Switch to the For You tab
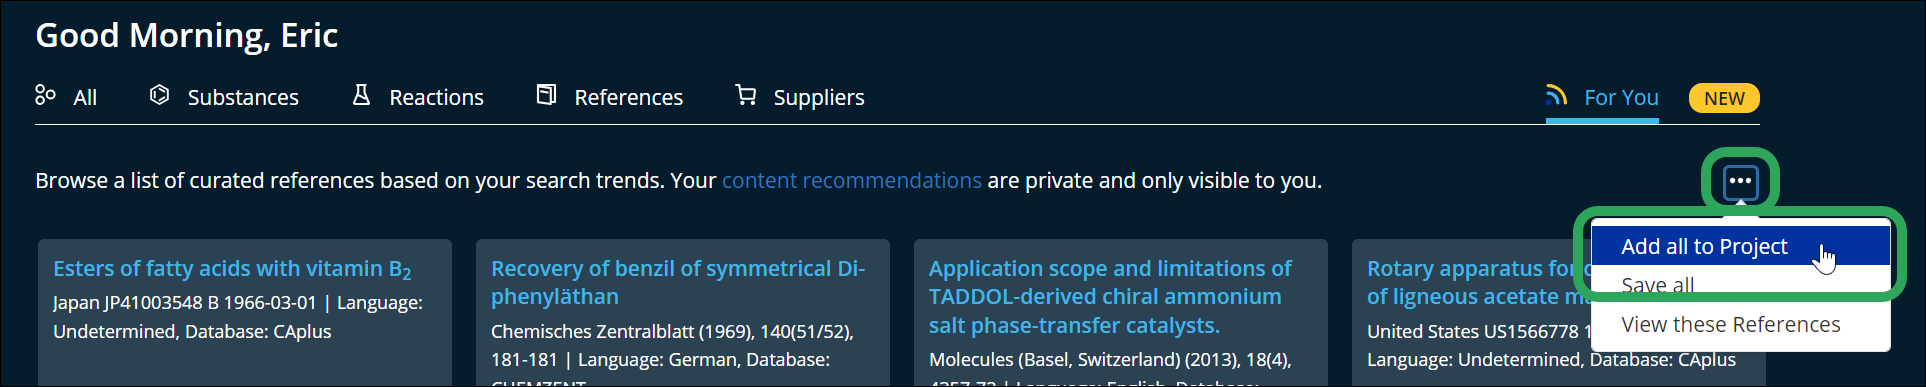 [x=1621, y=97]
